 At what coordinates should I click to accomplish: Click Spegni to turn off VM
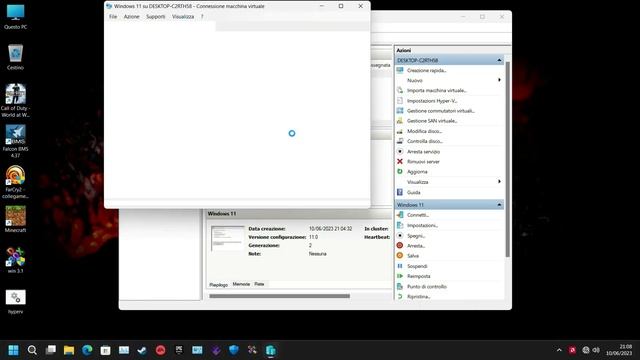[416, 236]
